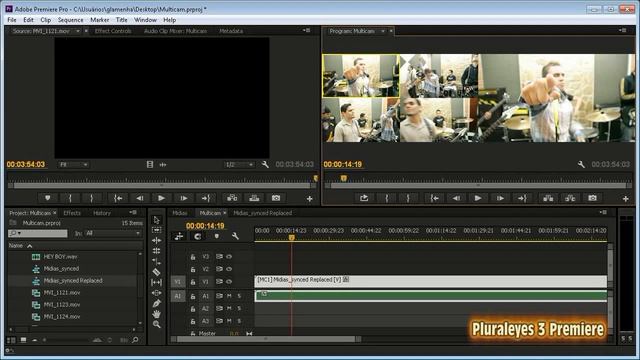Click Program monitor Extract button
Viewport: 640px width, 360px height.
[x=570, y=198]
